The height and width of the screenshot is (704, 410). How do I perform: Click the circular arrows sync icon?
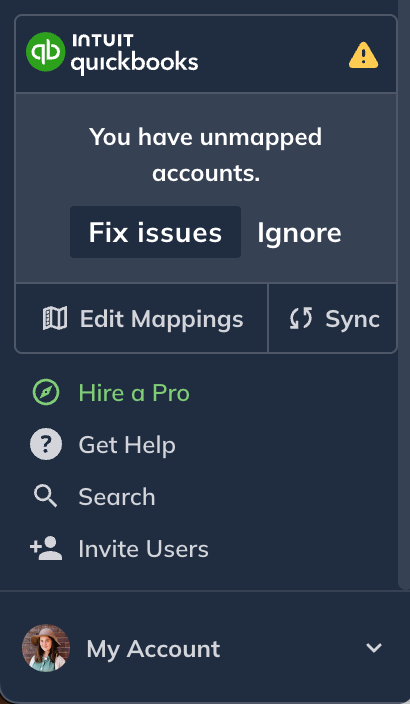[x=300, y=318]
